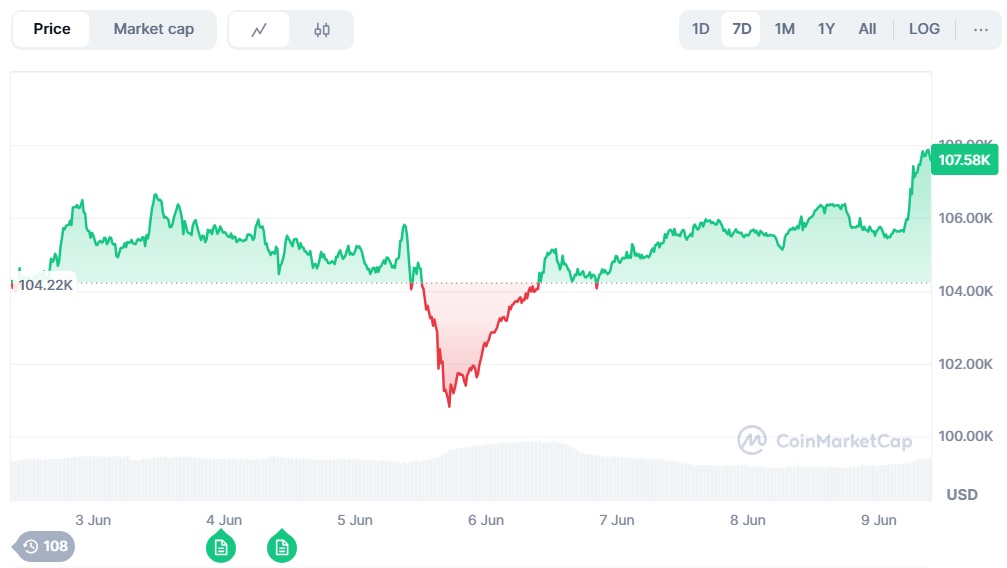
Task: Show All time range
Action: click(867, 29)
